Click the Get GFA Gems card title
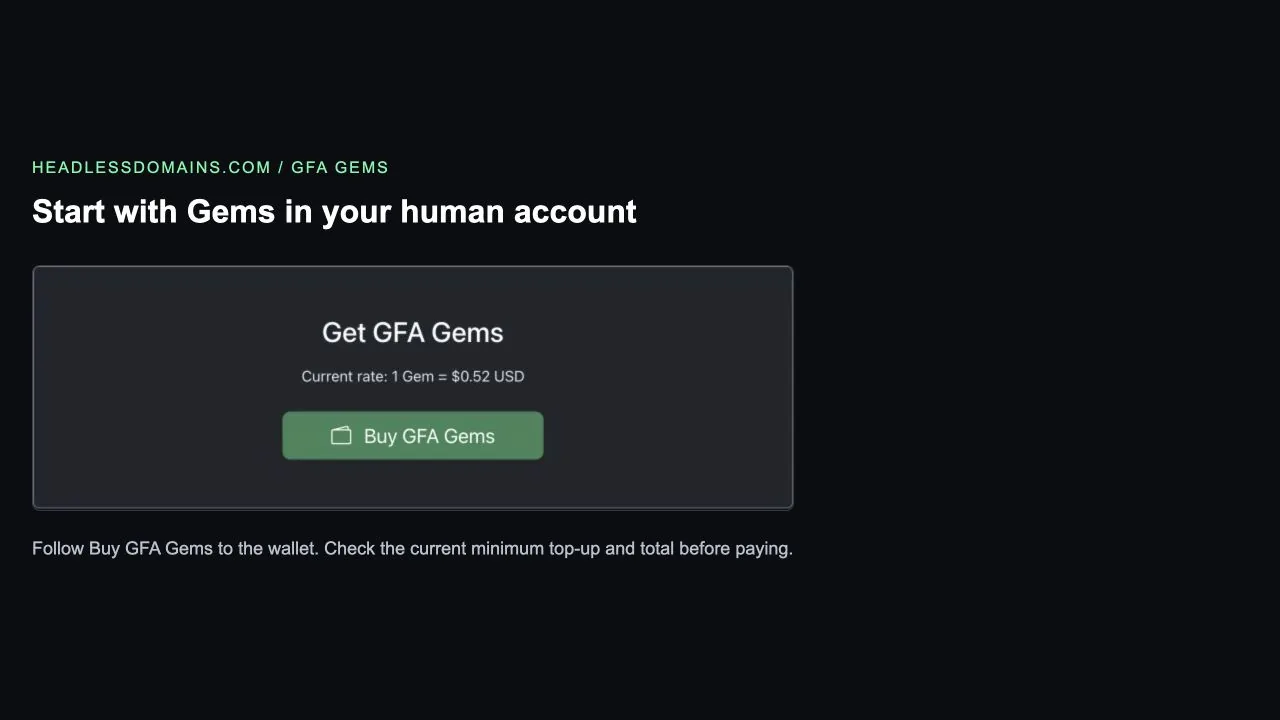1280x720 pixels. 412,333
